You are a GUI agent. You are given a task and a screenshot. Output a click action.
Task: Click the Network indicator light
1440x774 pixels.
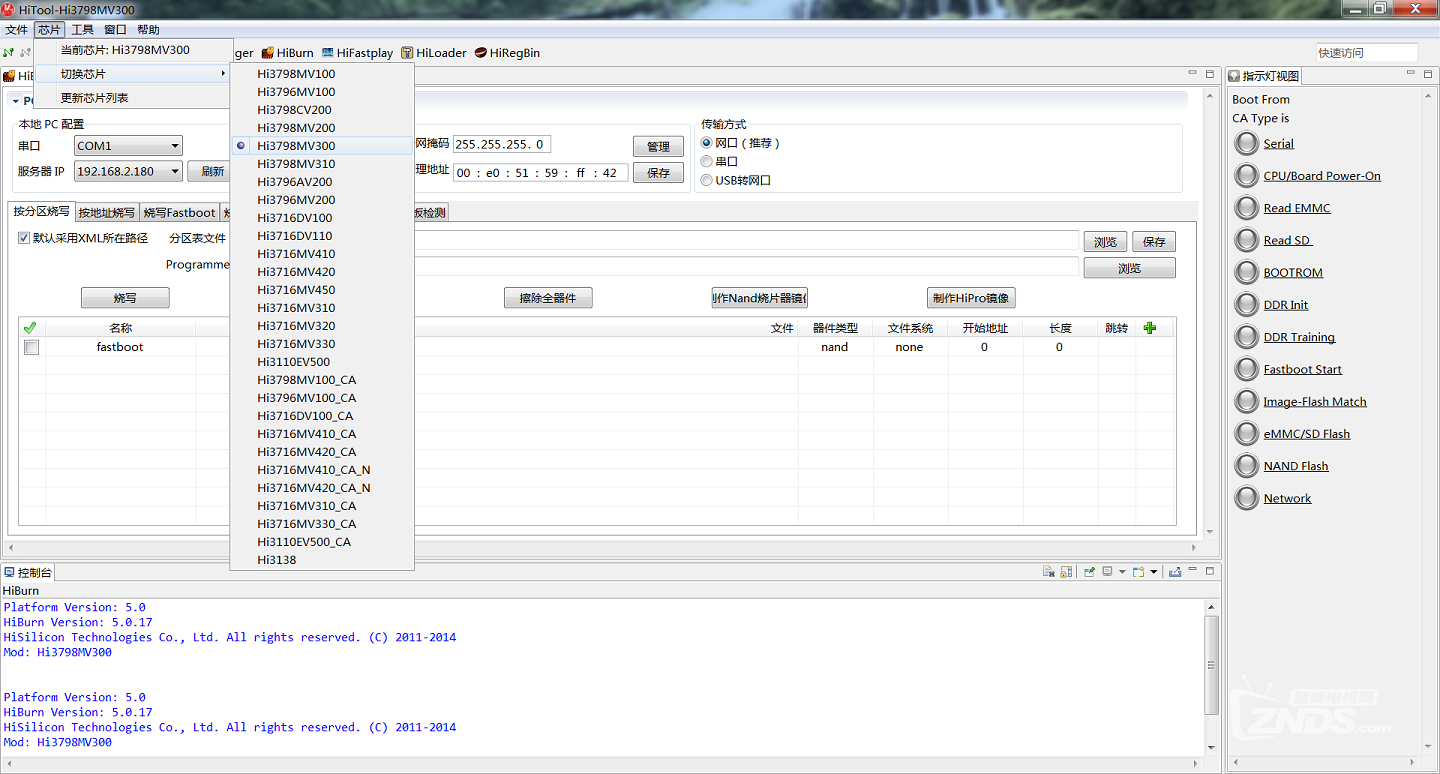[x=1246, y=498]
